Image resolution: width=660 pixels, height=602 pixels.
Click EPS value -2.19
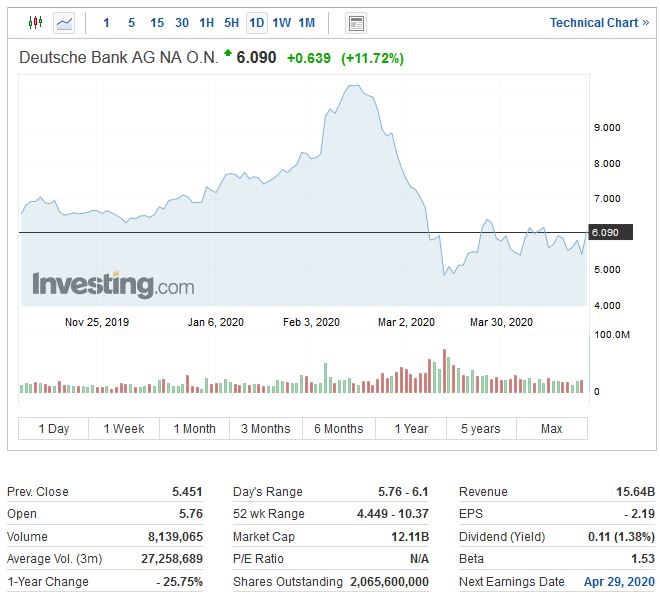click(x=639, y=514)
